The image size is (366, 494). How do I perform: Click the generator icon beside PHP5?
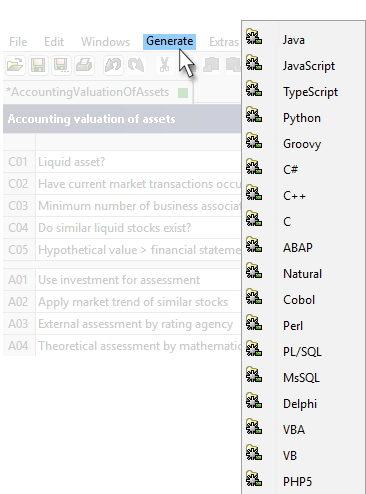point(254,479)
